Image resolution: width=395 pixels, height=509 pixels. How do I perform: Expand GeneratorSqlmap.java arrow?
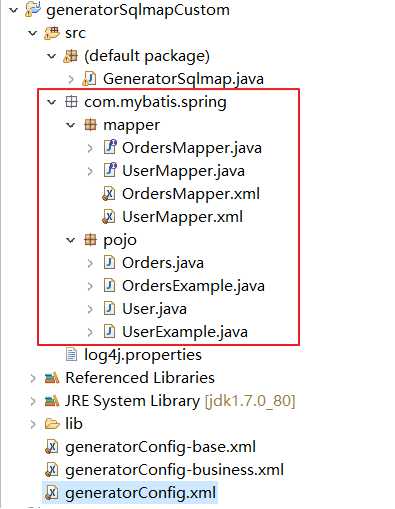(71, 79)
